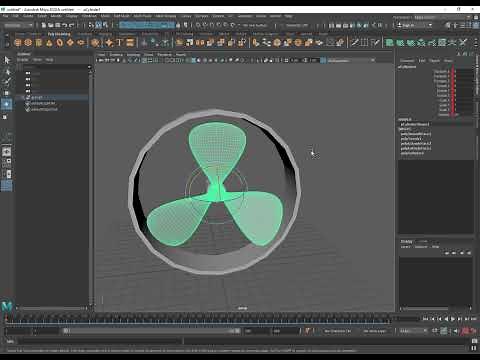The height and width of the screenshot is (360, 480).
Task: Go to start of playback range
Action: (x=425, y=319)
